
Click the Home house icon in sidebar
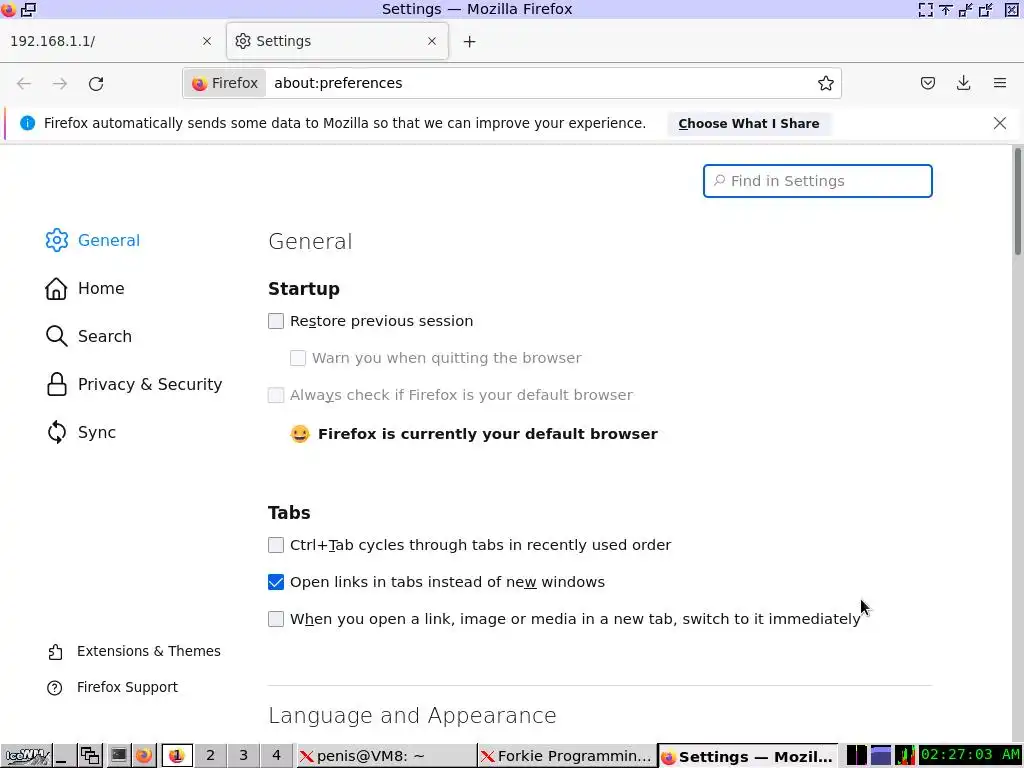[x=56, y=288]
